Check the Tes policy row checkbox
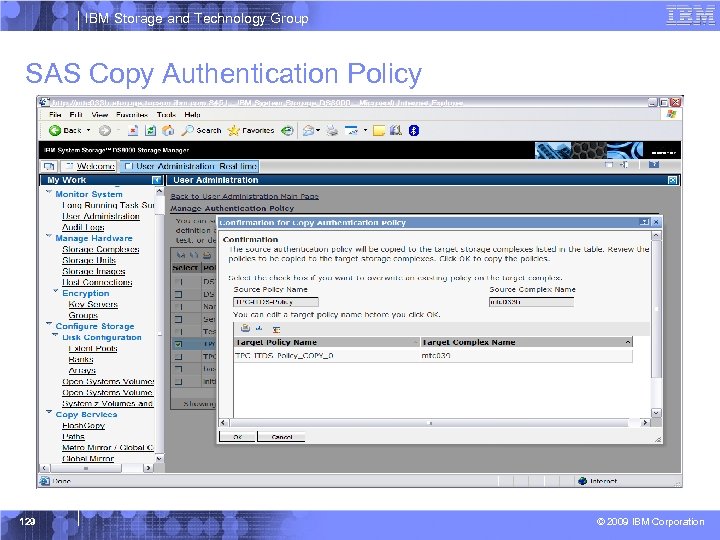This screenshot has width=720, height=540. point(178,332)
